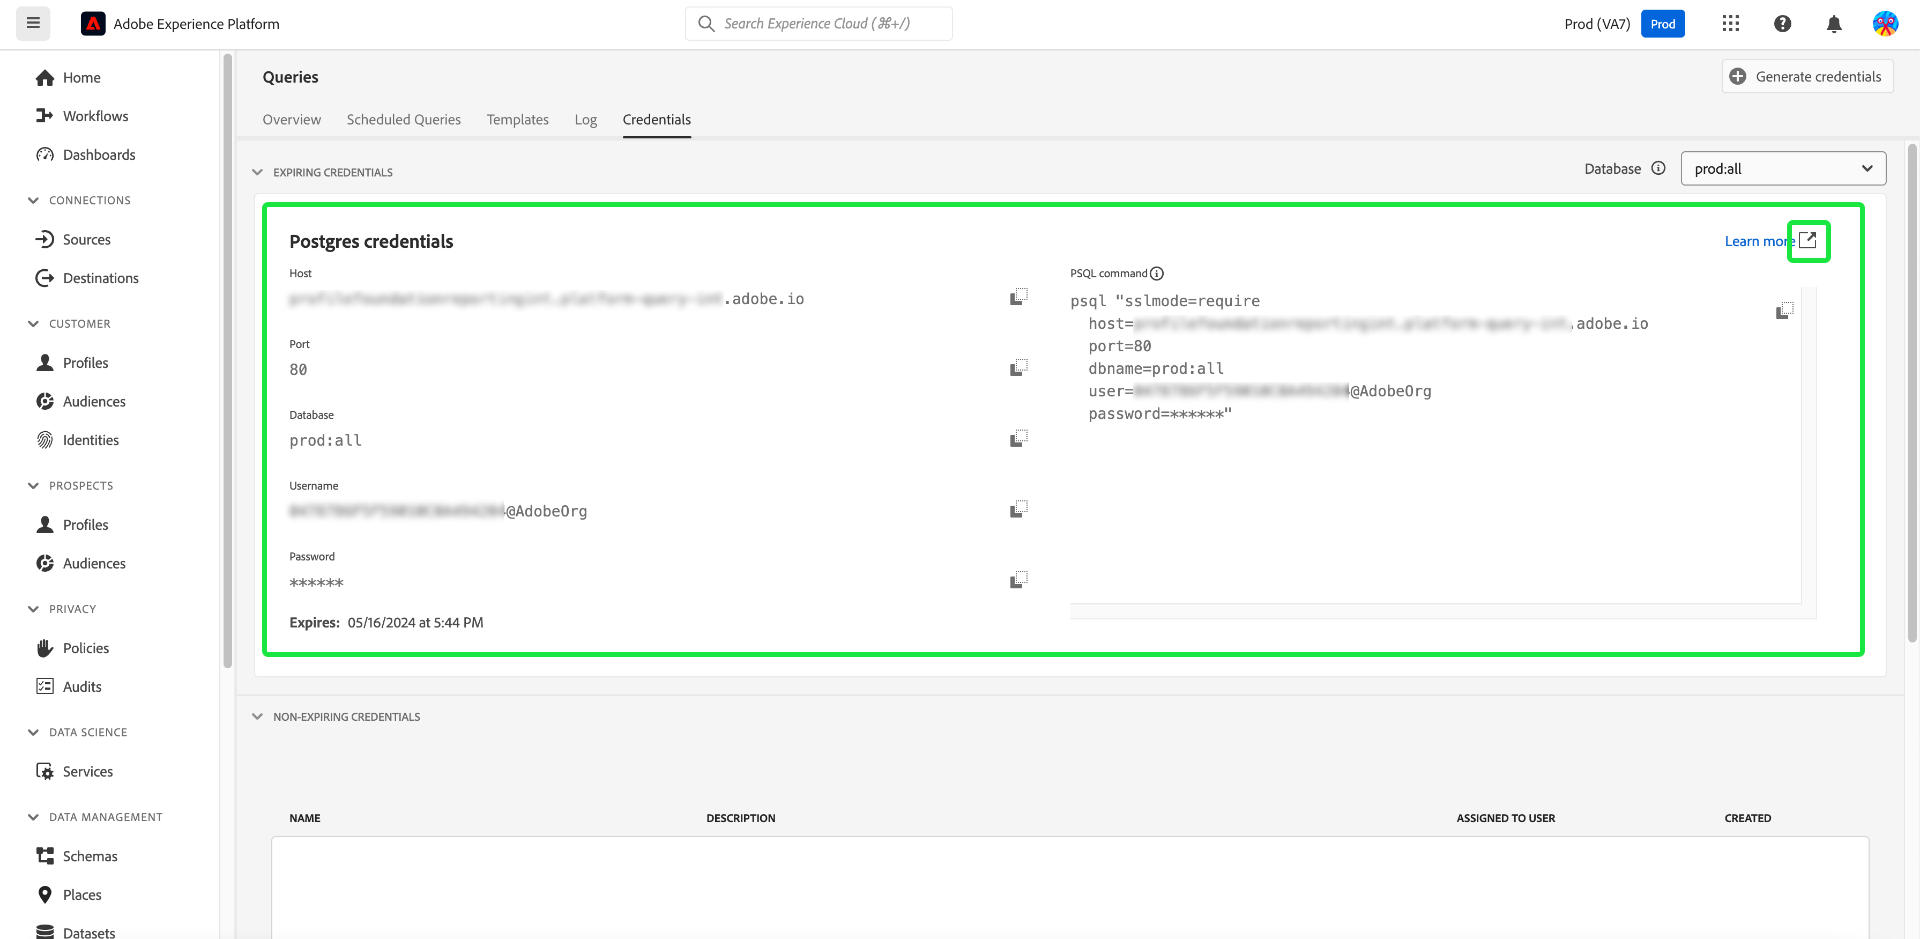Copy the Database value prod:all
1920x939 pixels.
click(x=1019, y=438)
